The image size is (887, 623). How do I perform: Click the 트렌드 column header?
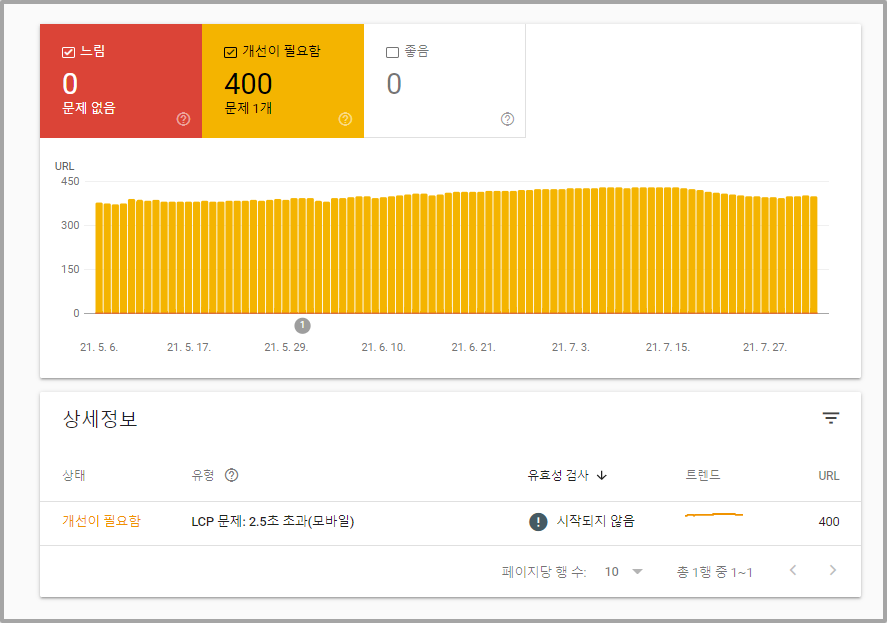703,475
